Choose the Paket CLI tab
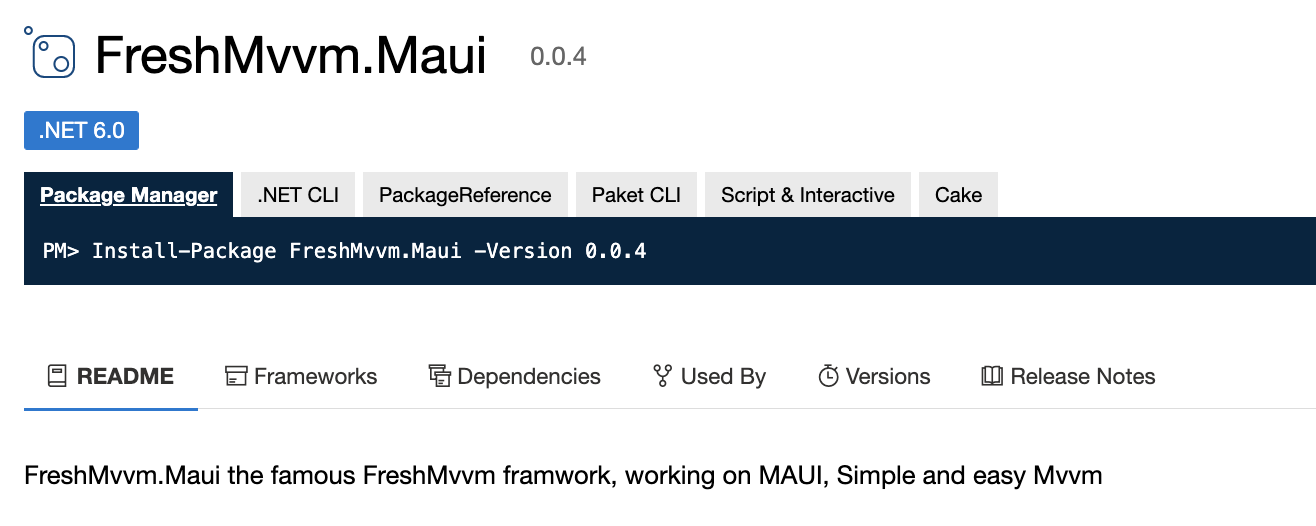 [636, 195]
